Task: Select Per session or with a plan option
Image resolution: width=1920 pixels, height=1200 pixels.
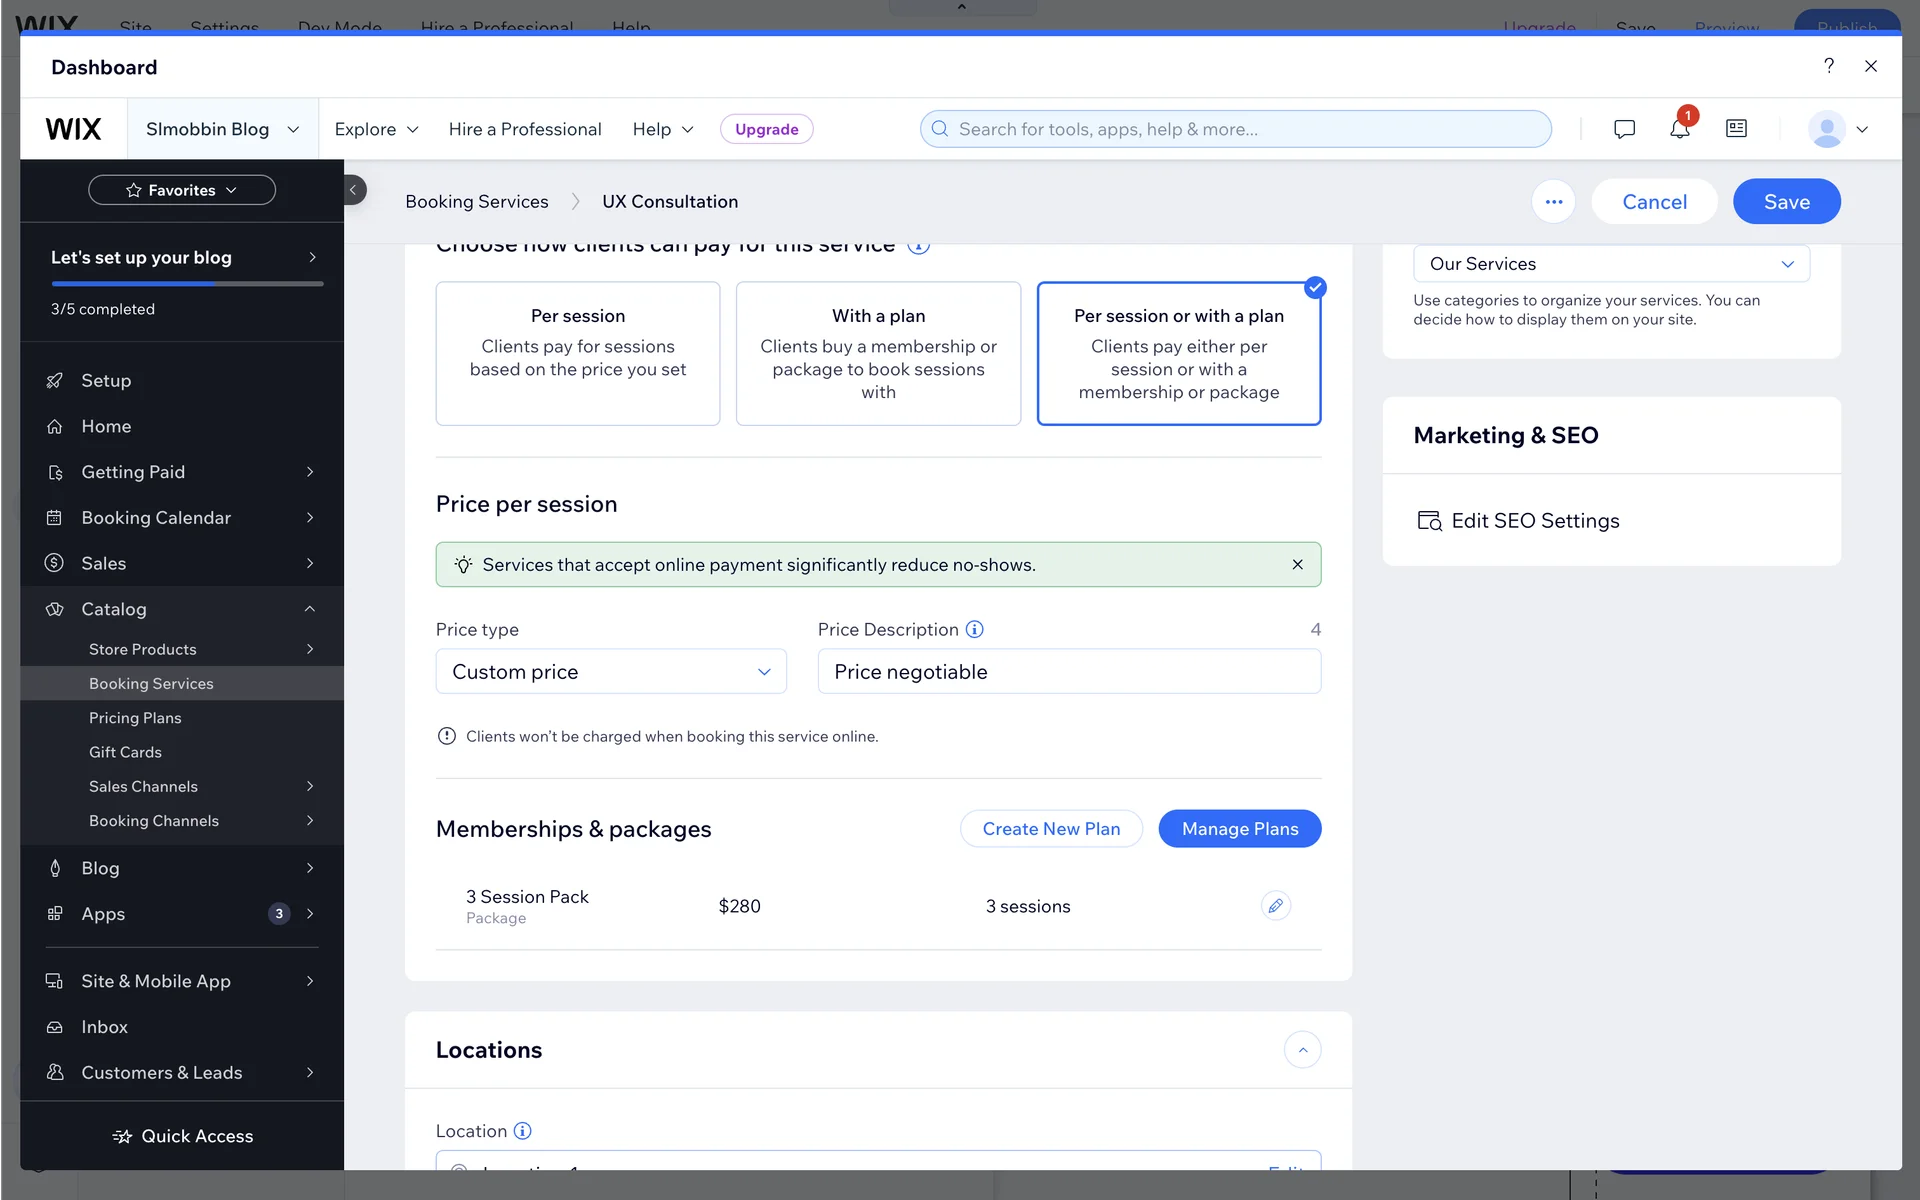Action: [1178, 353]
